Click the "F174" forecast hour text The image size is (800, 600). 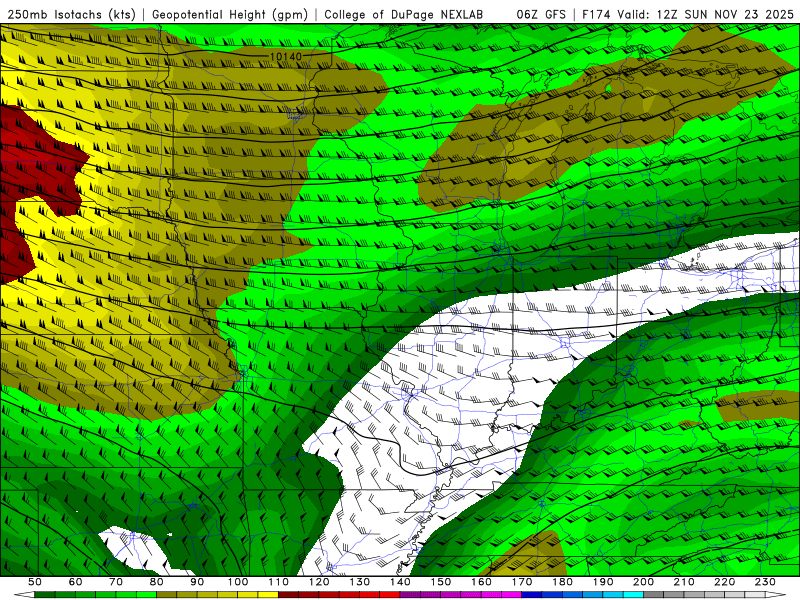(597, 15)
